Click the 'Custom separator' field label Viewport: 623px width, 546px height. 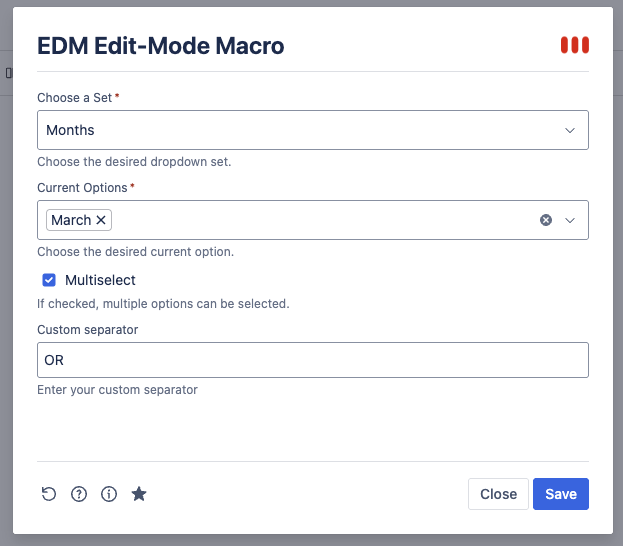point(87,329)
